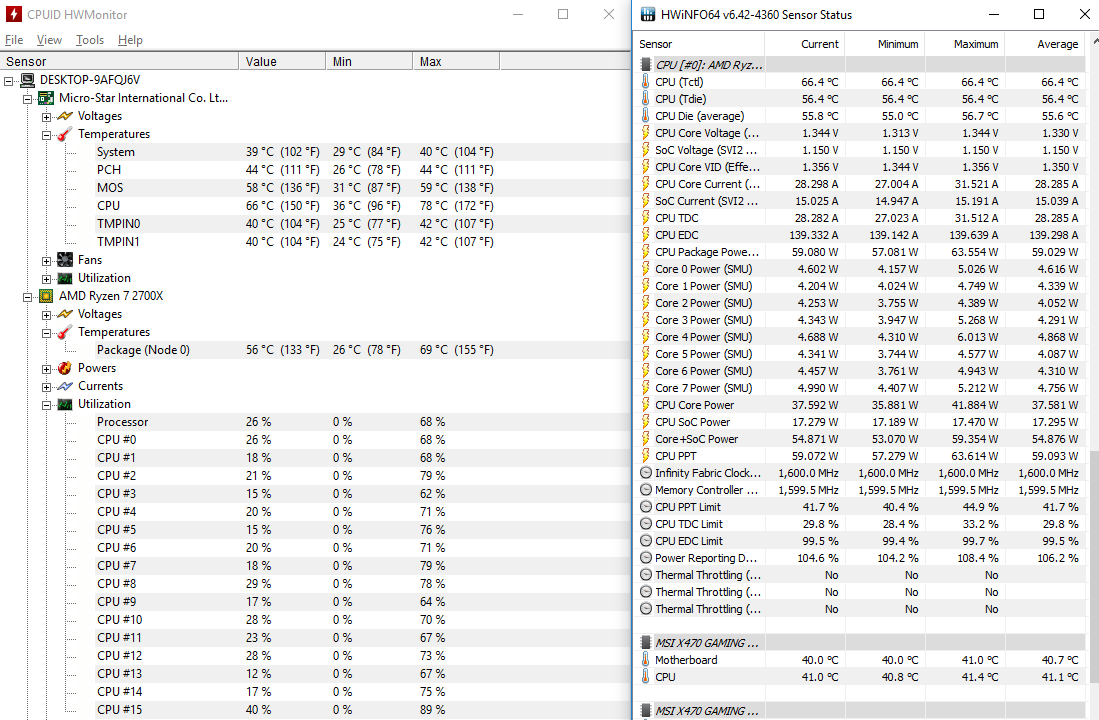The width and height of the screenshot is (1099, 720).
Task: Collapse the DESKTOP-9AFQJ6V tree node
Action: (8, 81)
